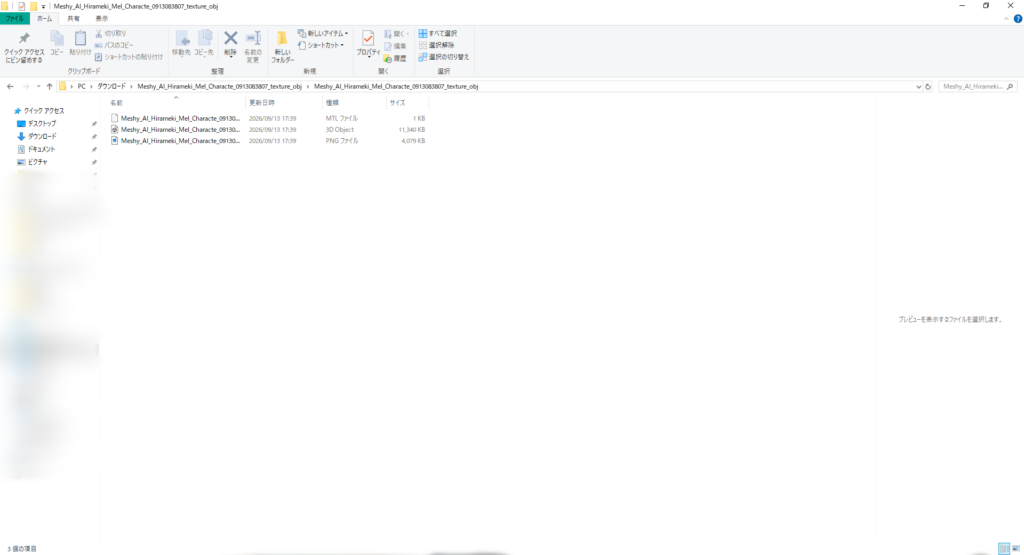Click 履歴 (History) in ribbon

395,58
